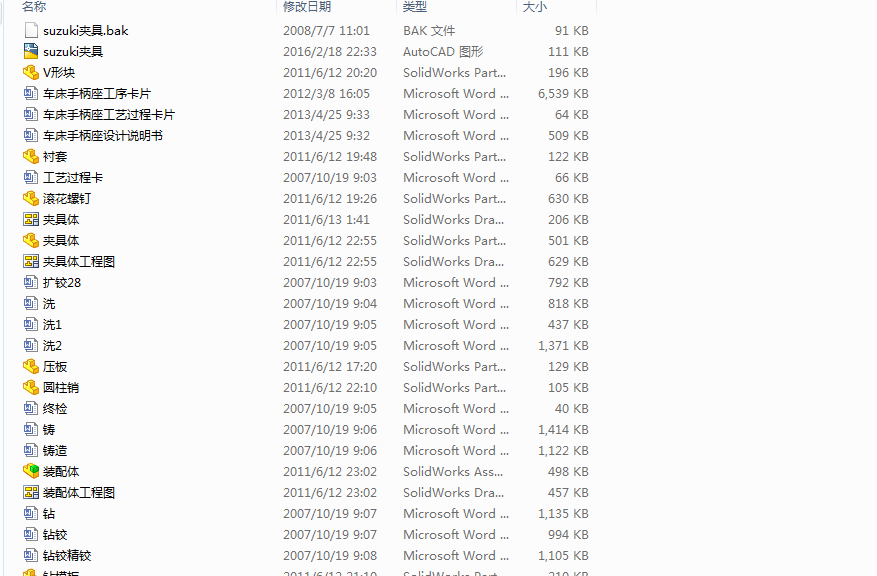Screen dimensions: 877x576
Task: Click the date 2011/6/13 1:41
Action: (x=327, y=219)
